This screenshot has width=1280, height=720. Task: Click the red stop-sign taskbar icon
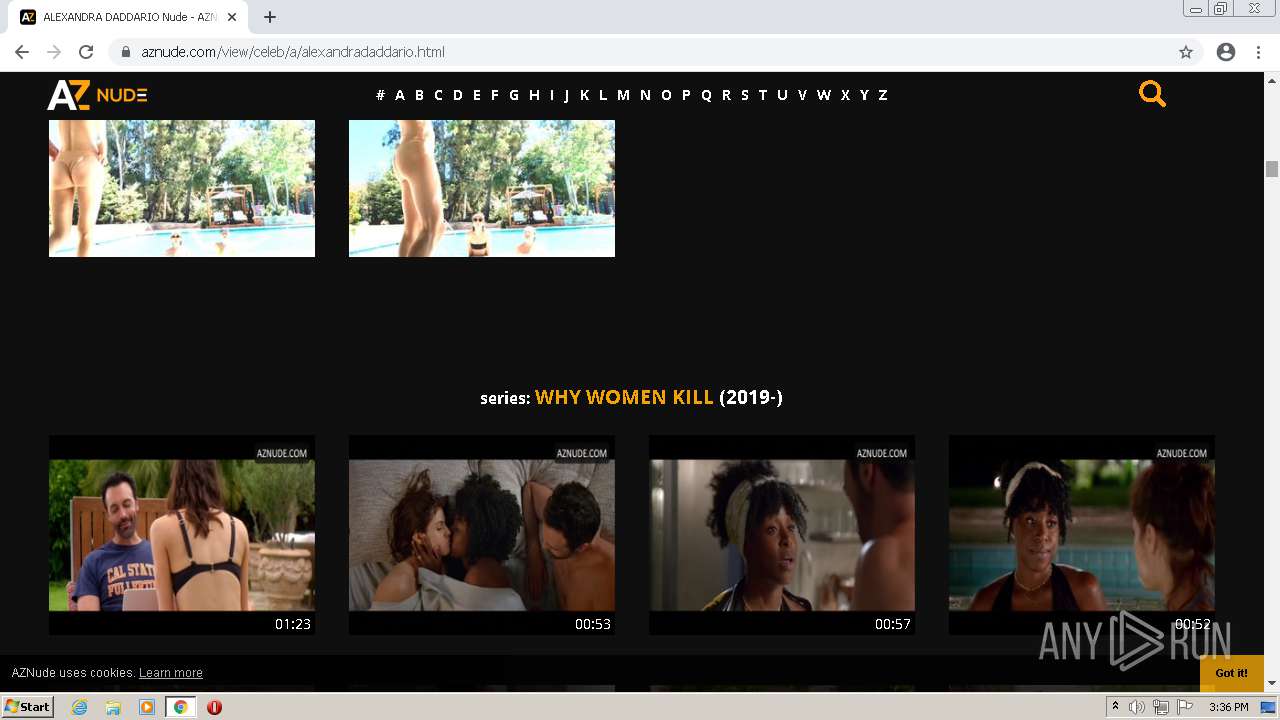tap(214, 707)
